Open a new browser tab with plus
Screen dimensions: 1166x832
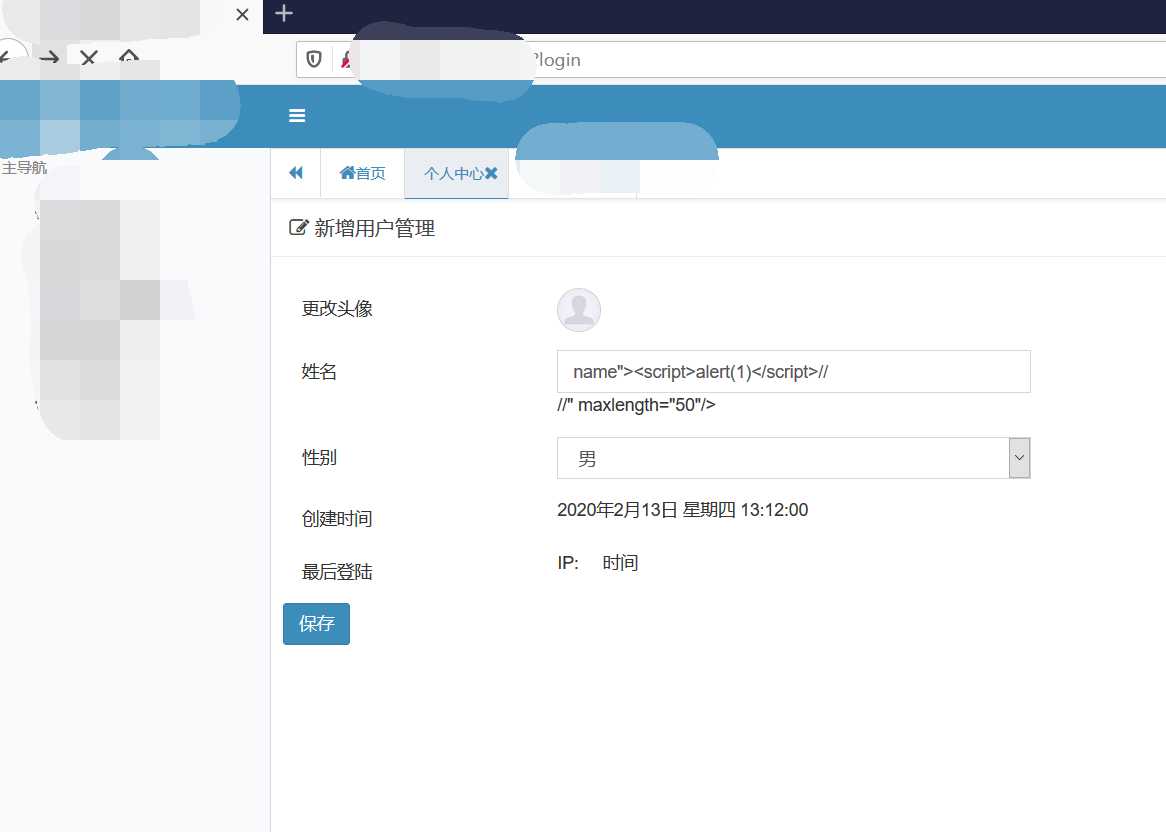click(x=283, y=13)
